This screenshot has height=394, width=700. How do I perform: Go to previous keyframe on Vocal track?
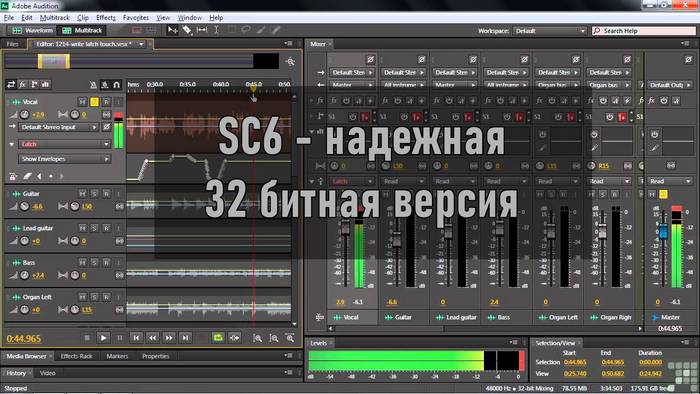40,177
